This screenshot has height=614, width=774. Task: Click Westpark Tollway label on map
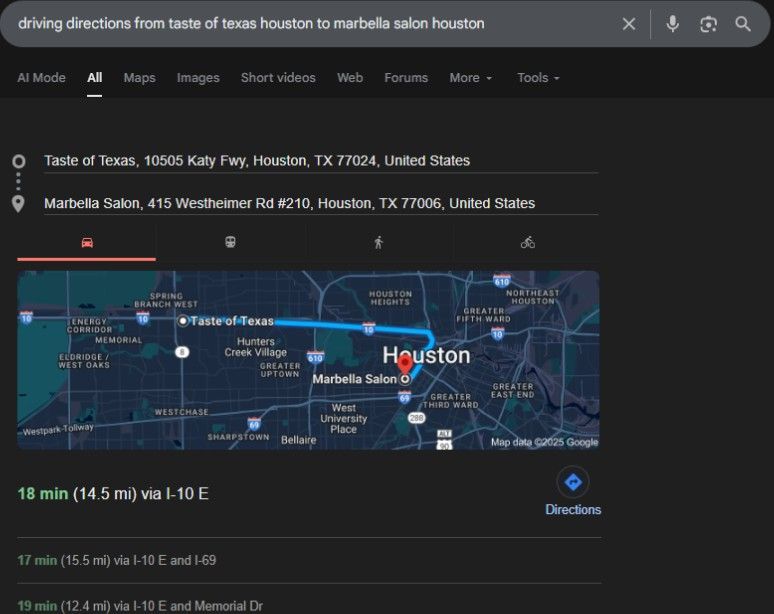(58, 429)
